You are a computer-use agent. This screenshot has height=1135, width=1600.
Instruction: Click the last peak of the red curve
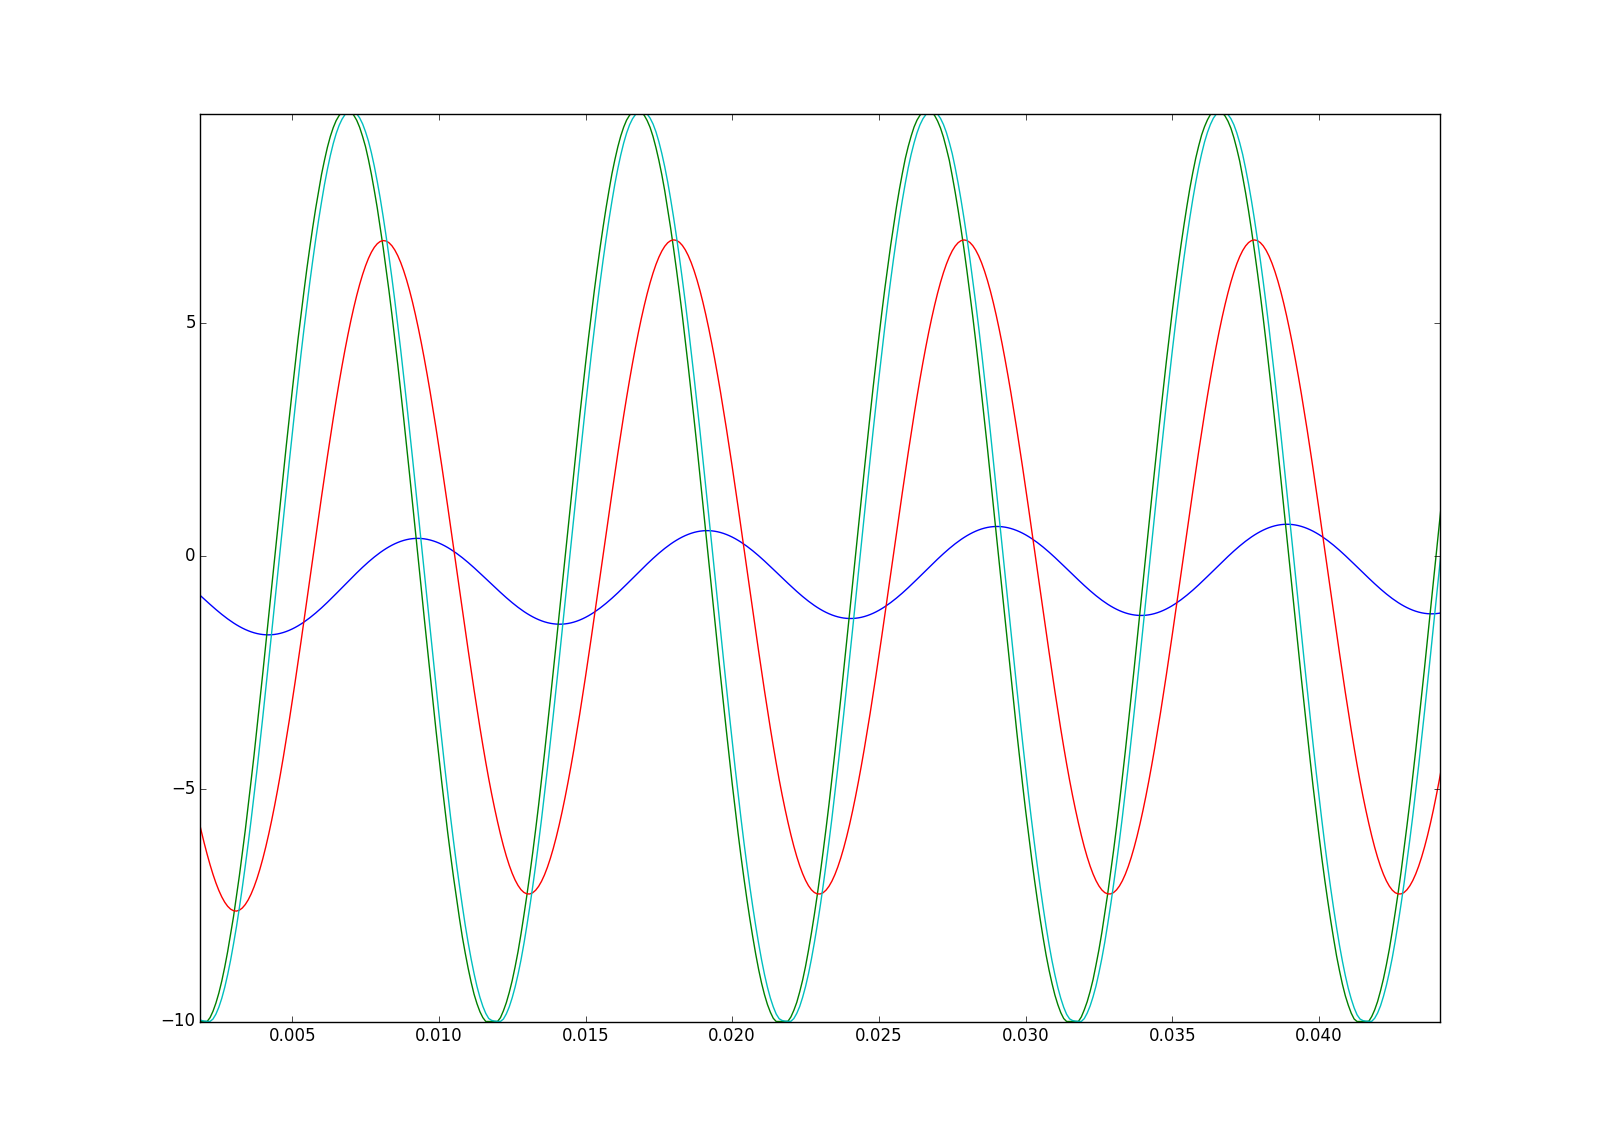pos(1255,240)
